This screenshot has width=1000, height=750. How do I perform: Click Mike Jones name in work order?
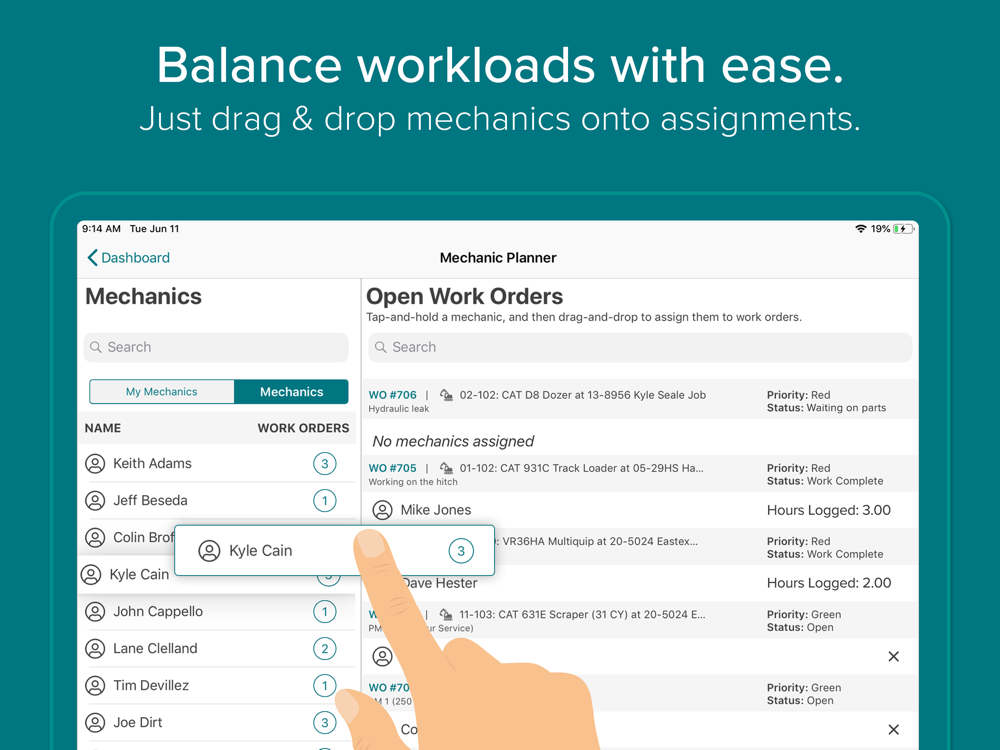click(436, 510)
